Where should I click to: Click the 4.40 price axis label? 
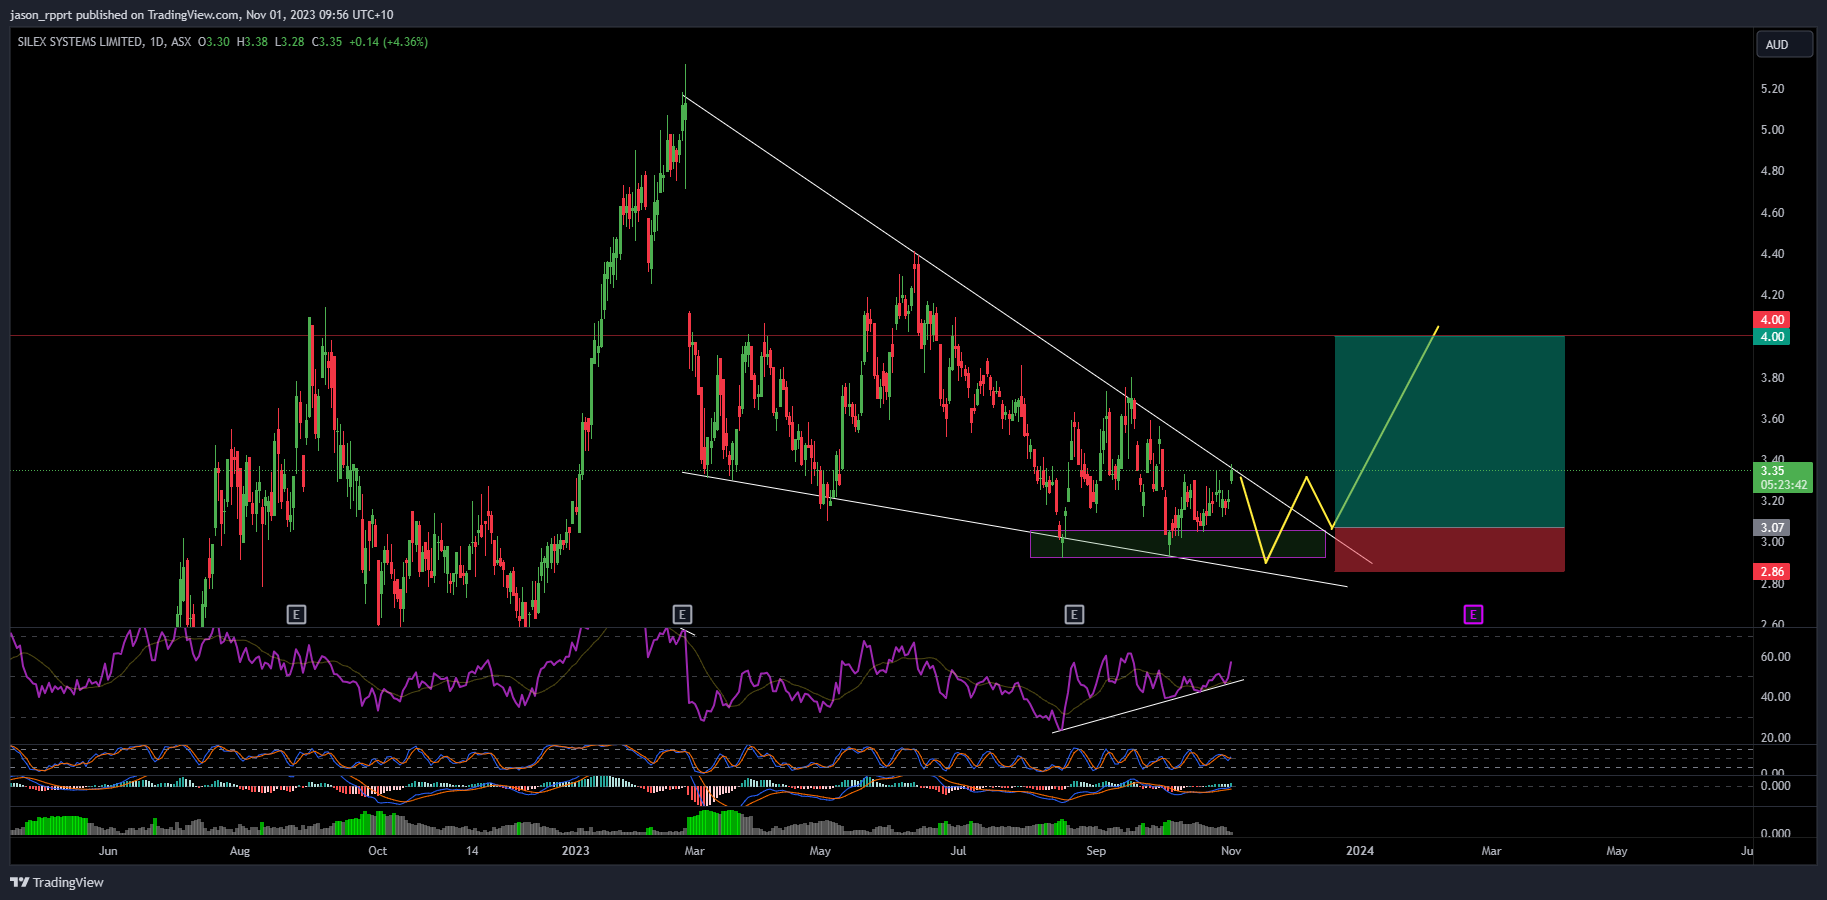coord(1772,254)
